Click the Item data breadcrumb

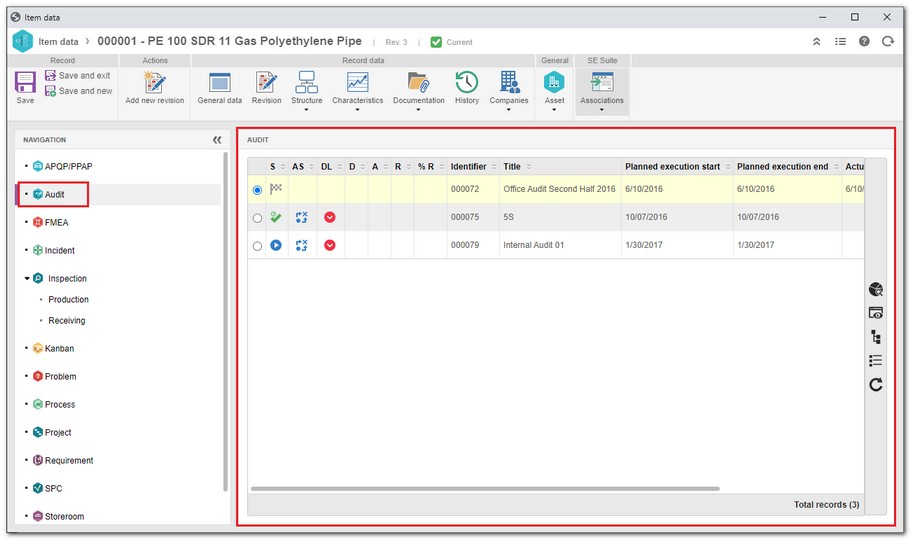coord(58,42)
